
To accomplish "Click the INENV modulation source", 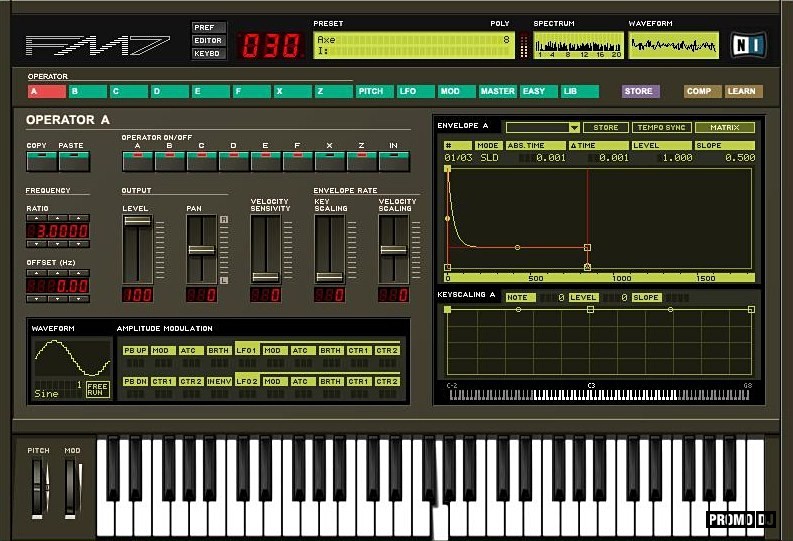I will tap(219, 381).
